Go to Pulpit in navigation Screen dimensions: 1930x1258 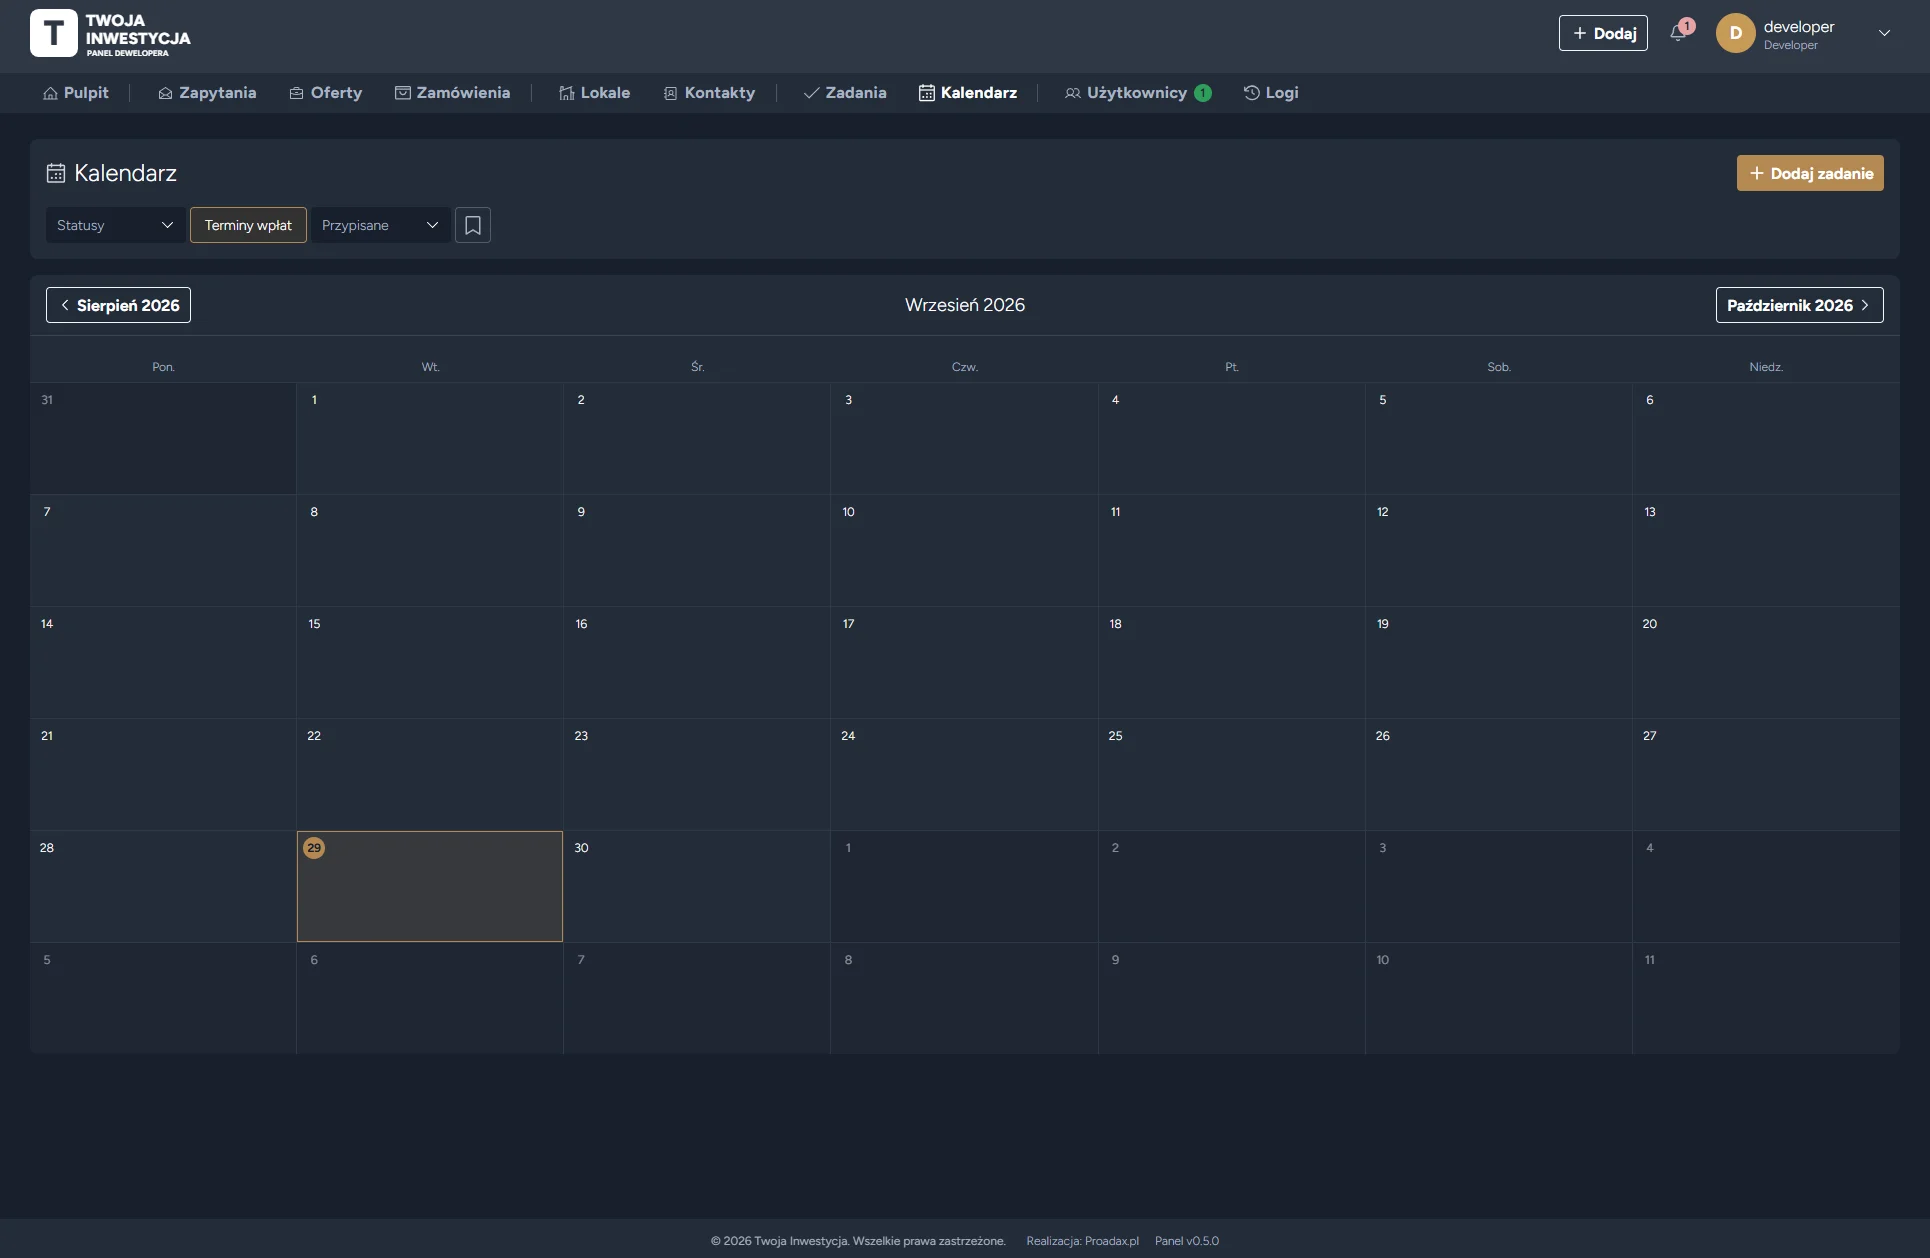click(76, 93)
